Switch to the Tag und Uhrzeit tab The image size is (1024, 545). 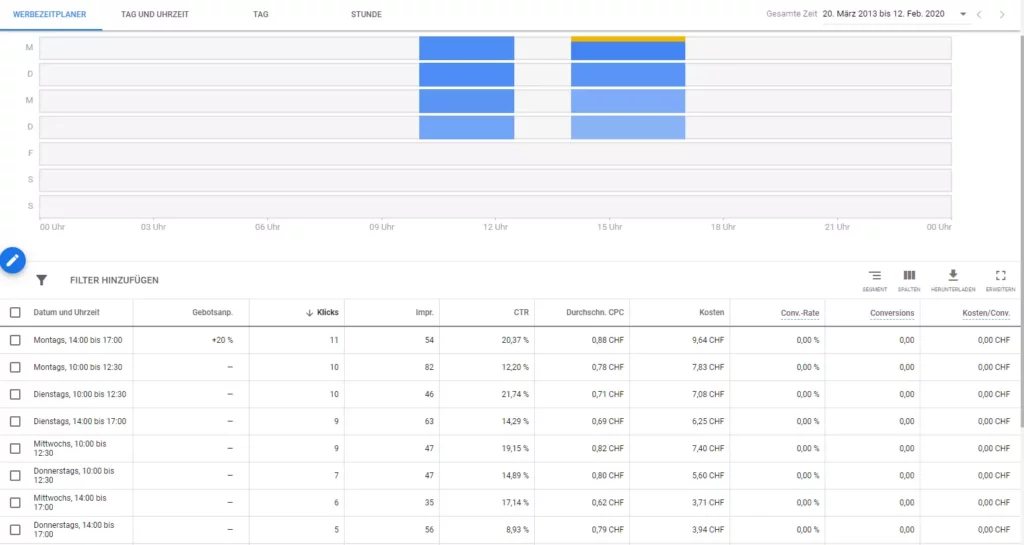155,15
